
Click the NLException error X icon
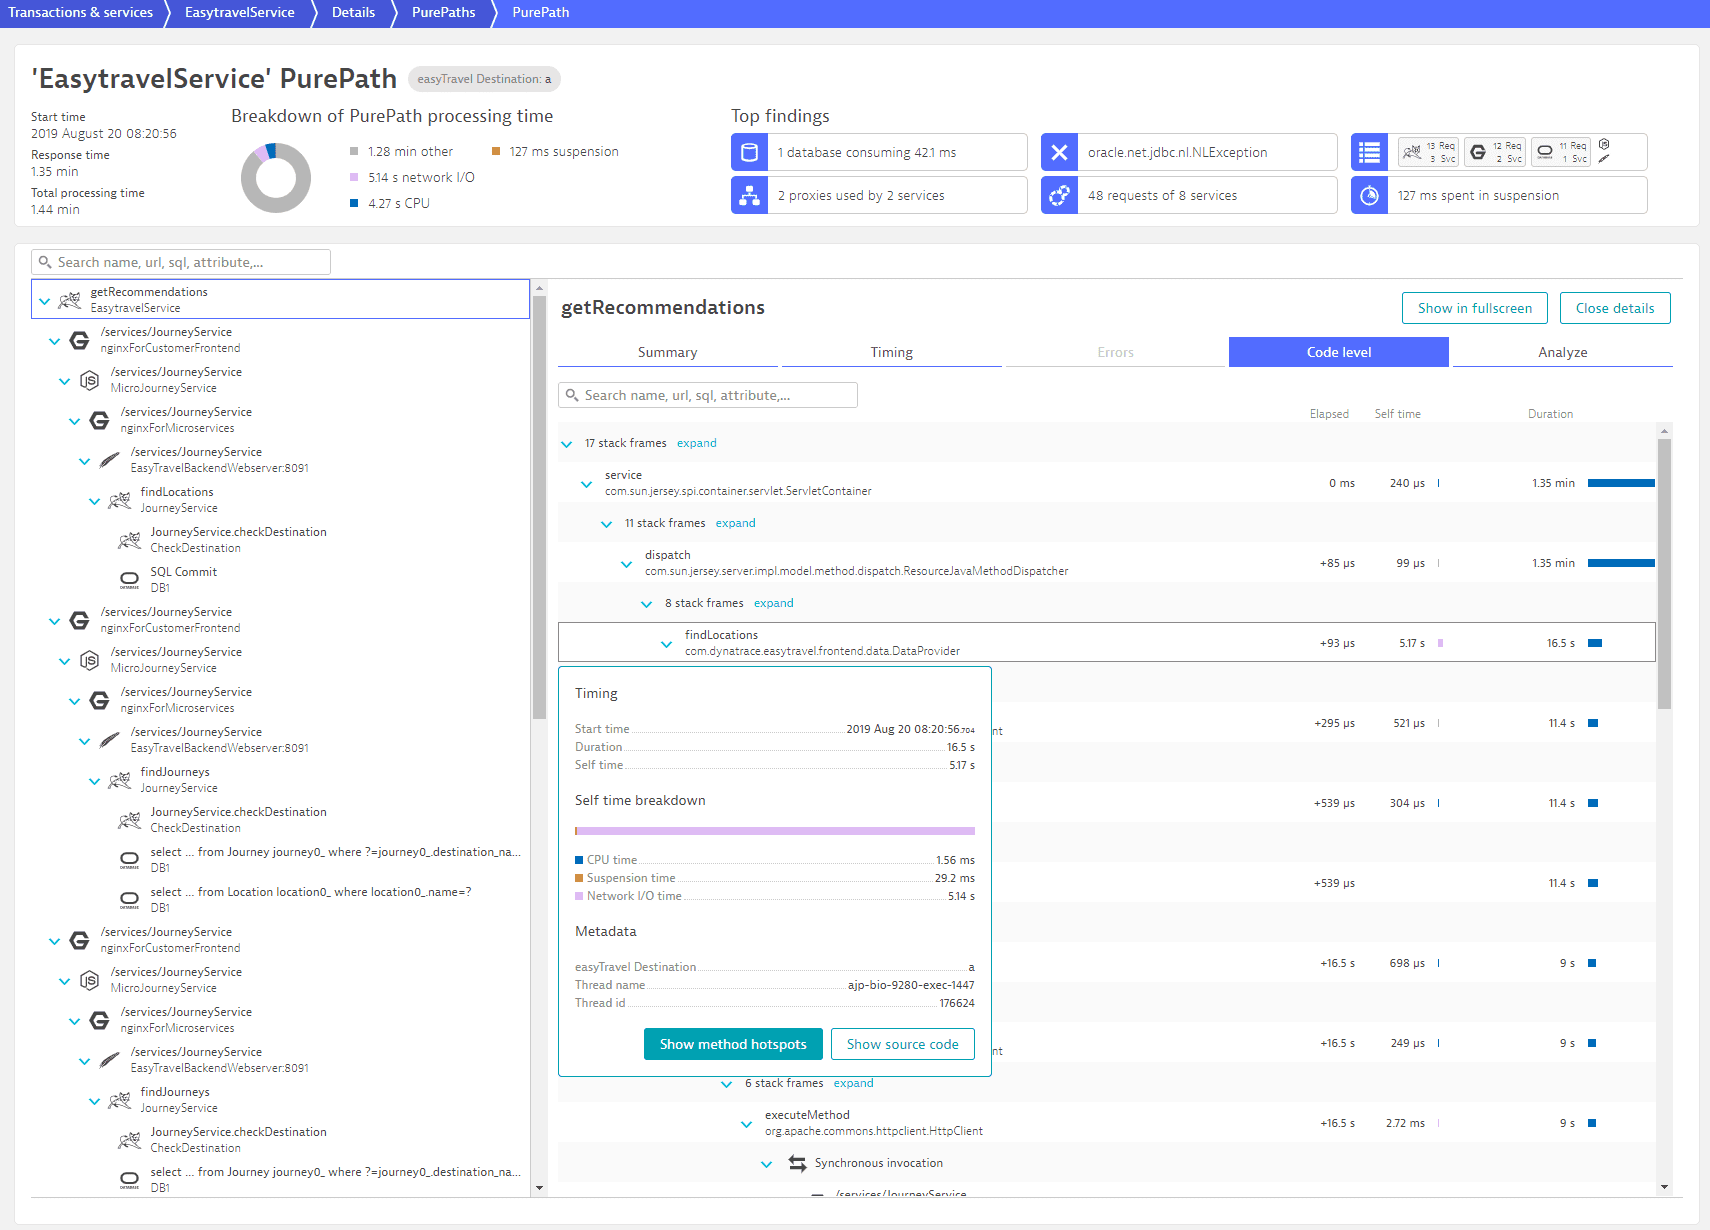[1059, 152]
